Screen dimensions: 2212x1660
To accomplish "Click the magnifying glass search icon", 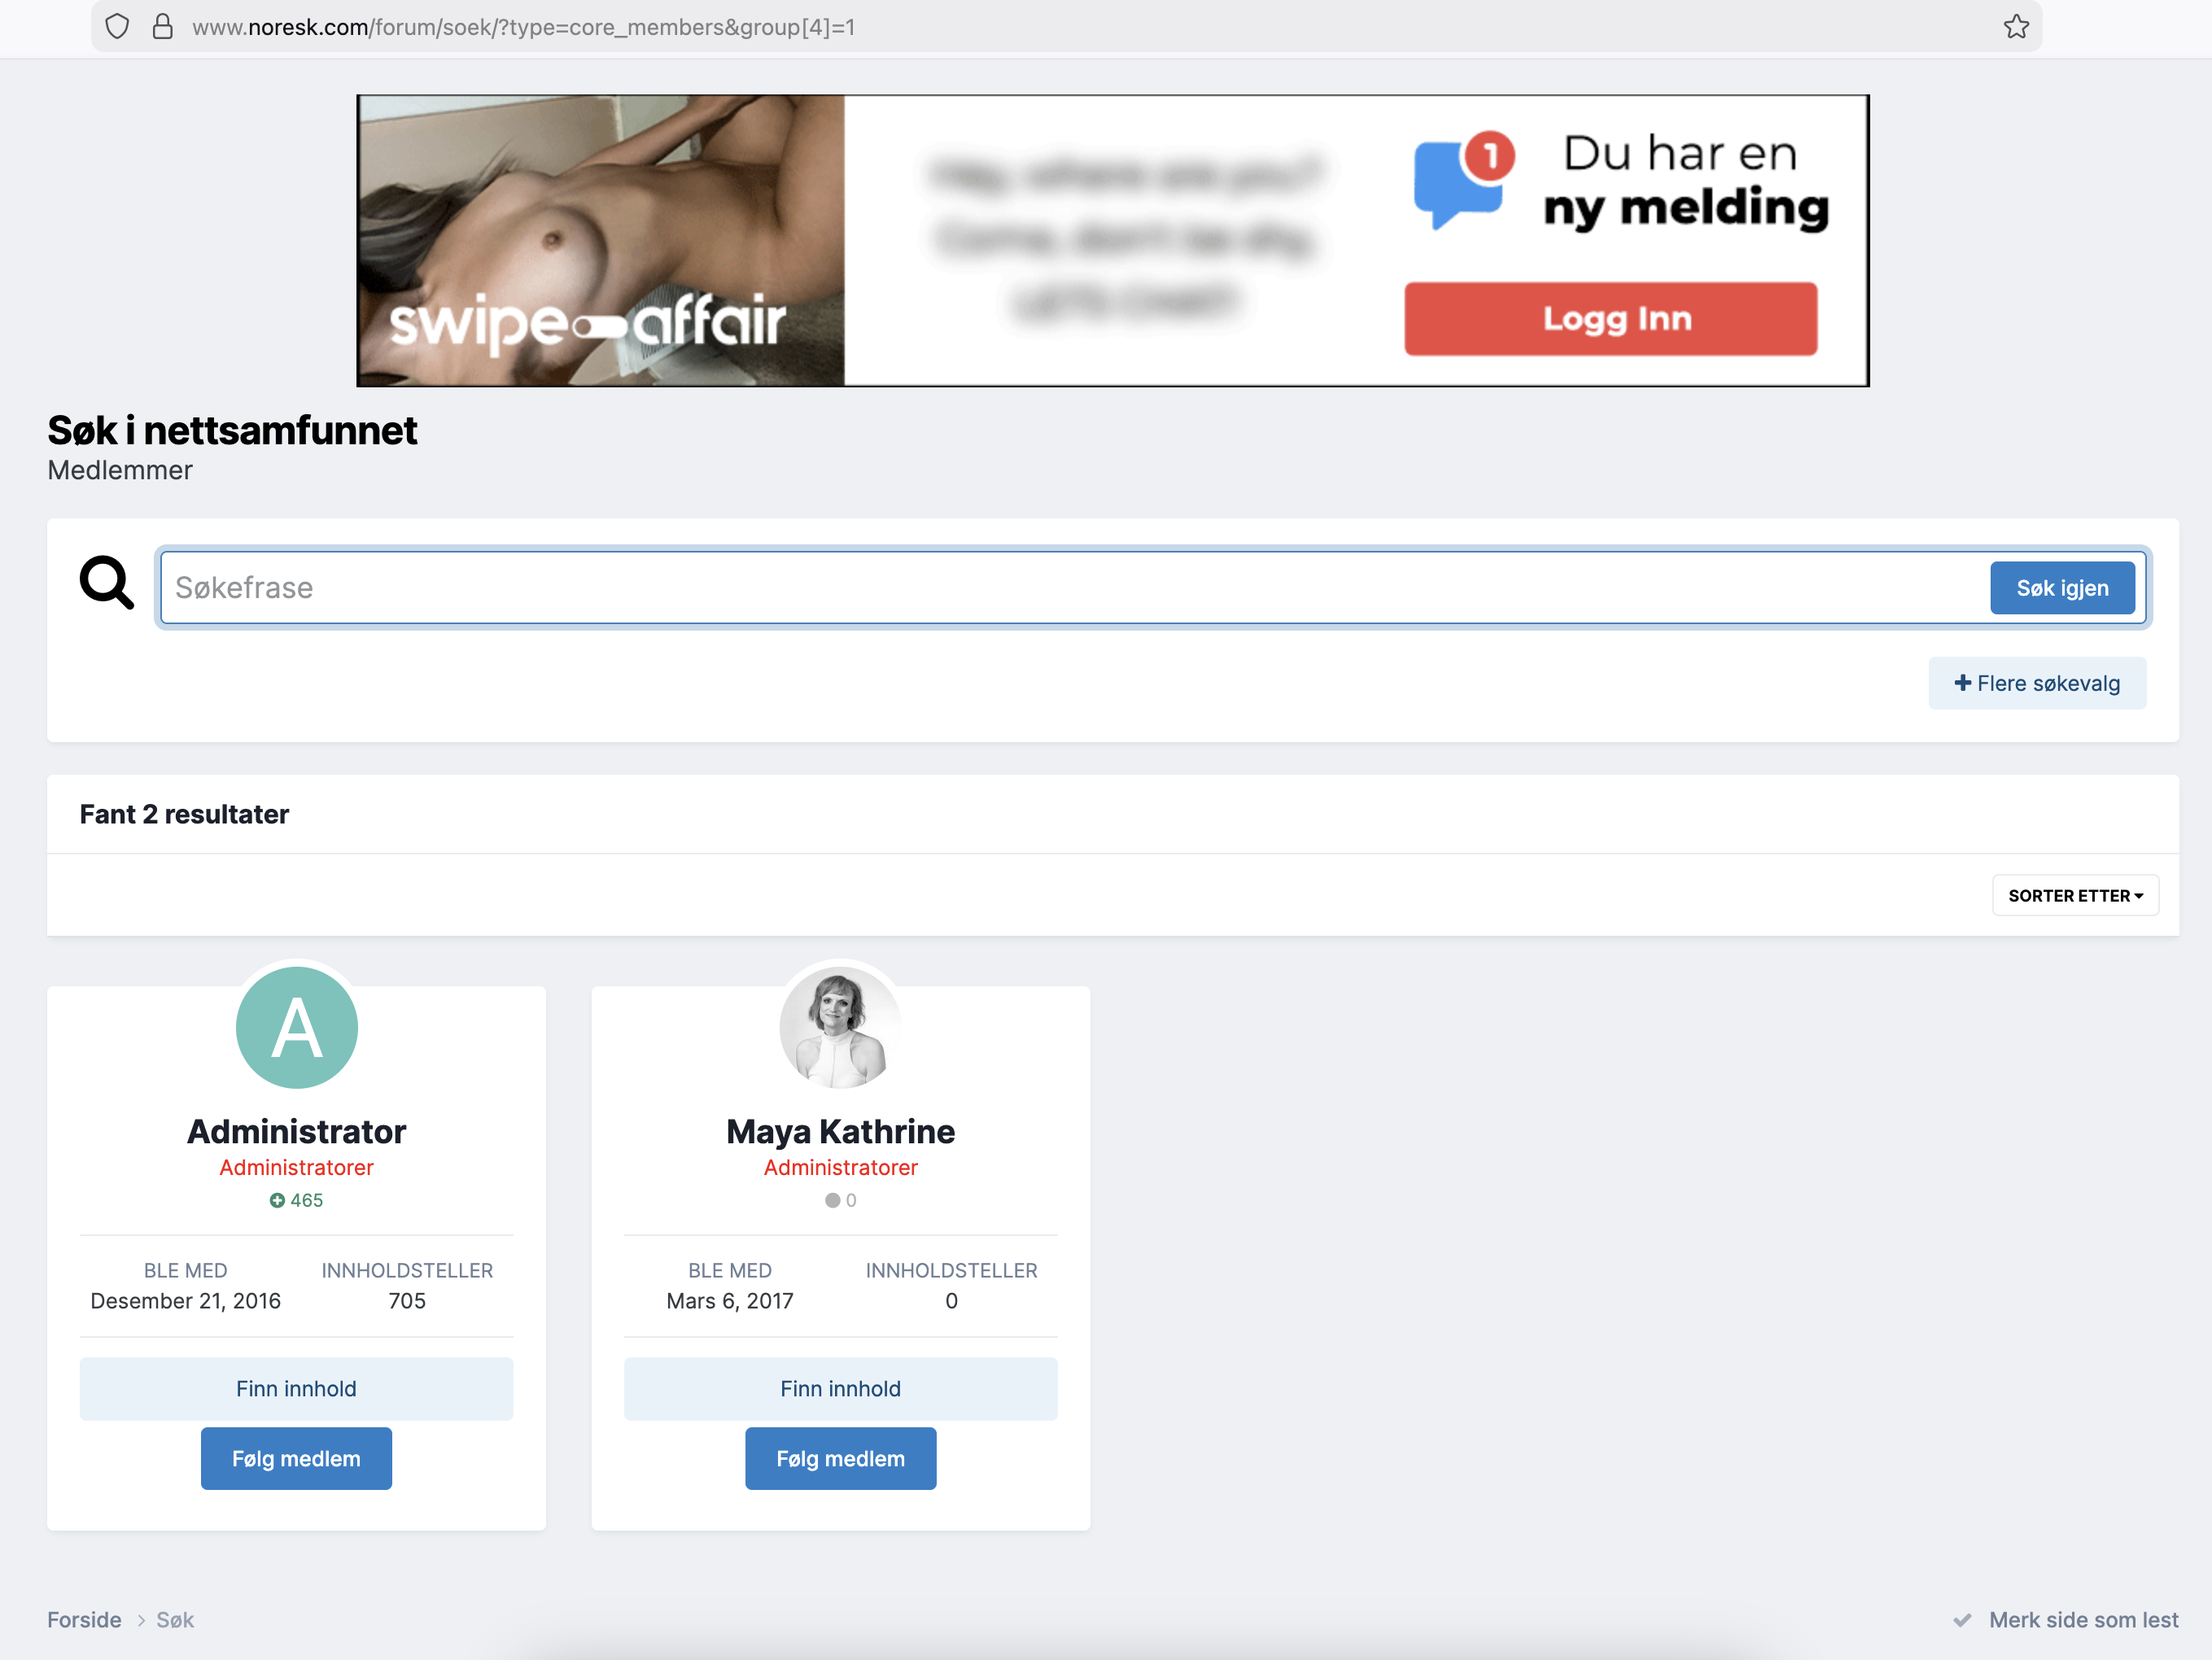I will click(106, 583).
